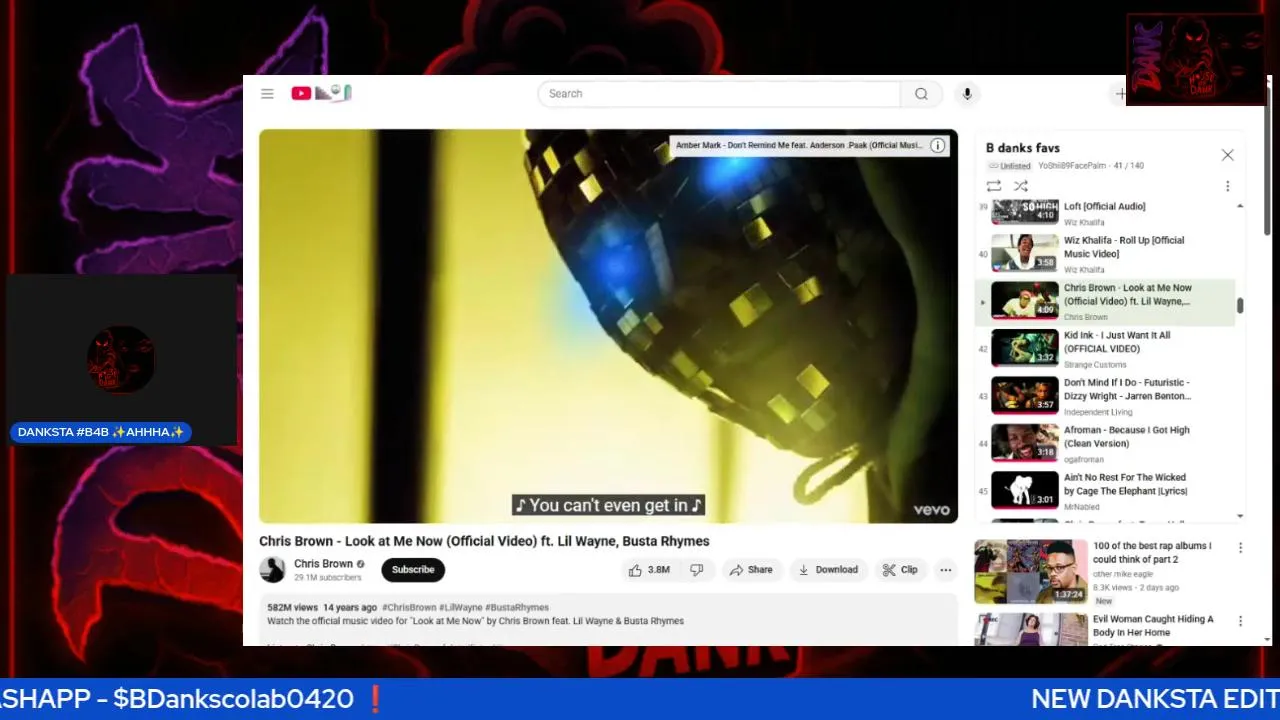Viewport: 1280px width, 720px height.
Task: Open more actions ellipsis under video
Action: tap(945, 570)
